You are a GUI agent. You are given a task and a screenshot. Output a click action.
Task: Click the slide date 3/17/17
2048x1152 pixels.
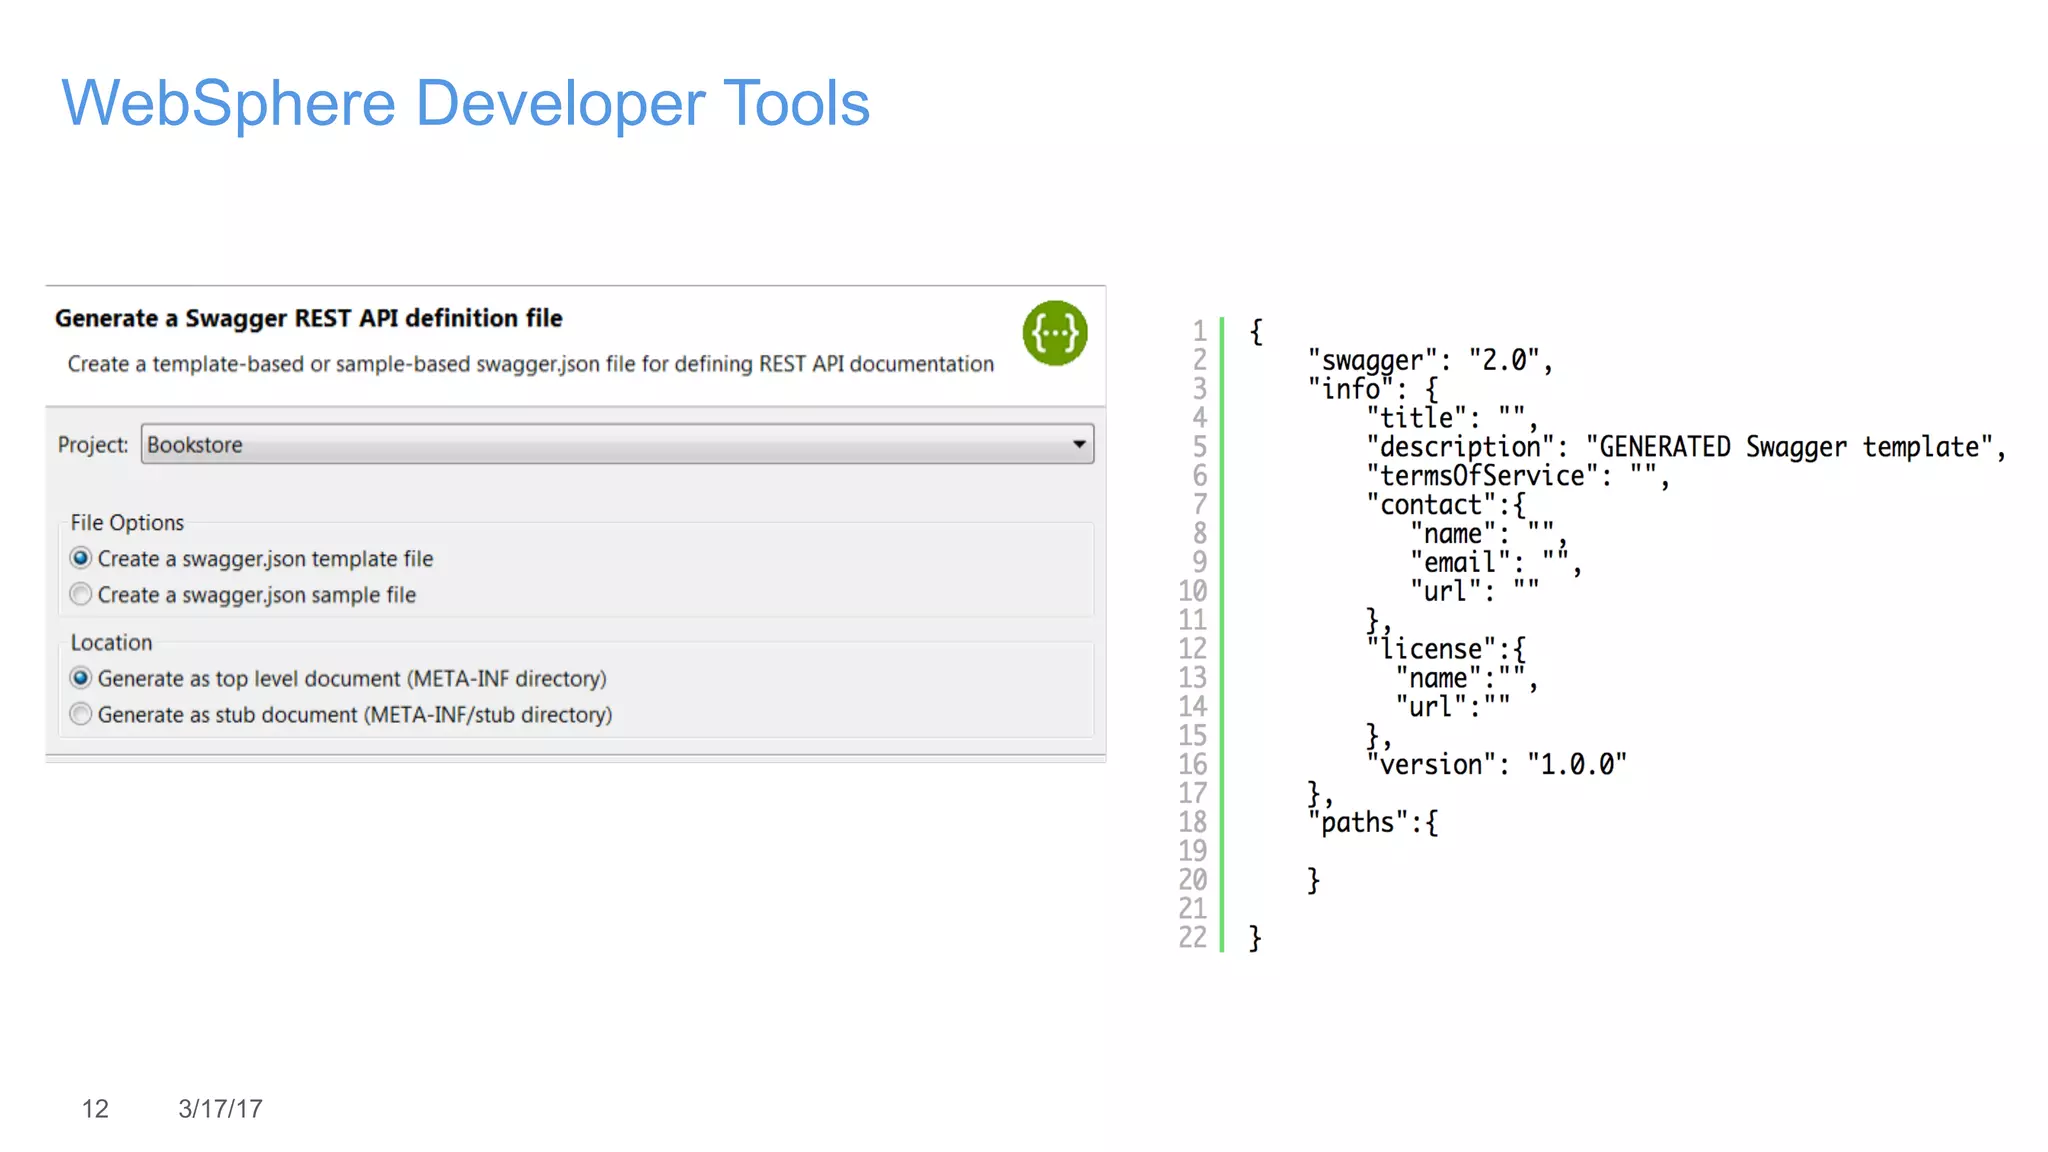coord(220,1109)
